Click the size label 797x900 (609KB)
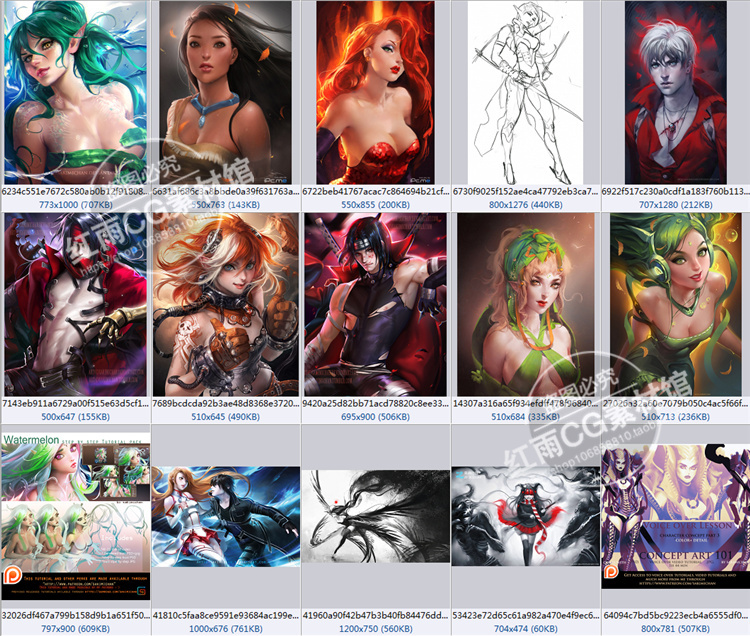 coord(76,629)
